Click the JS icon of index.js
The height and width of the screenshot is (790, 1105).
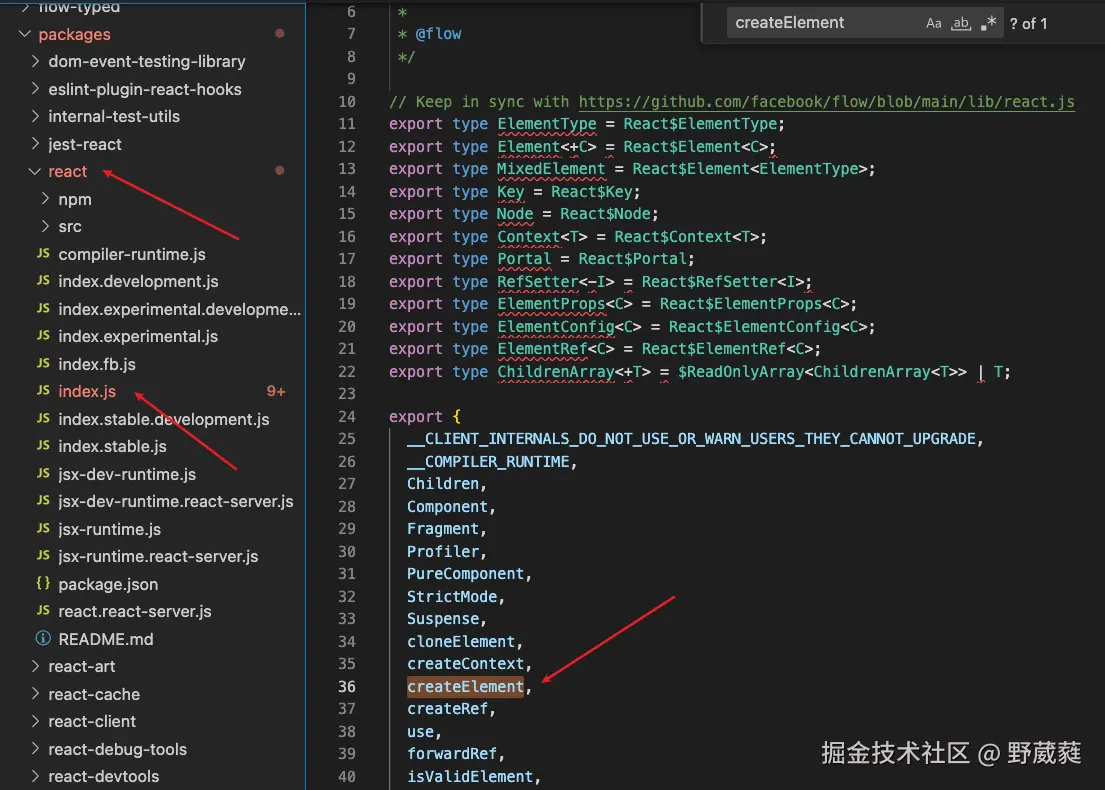(43, 391)
